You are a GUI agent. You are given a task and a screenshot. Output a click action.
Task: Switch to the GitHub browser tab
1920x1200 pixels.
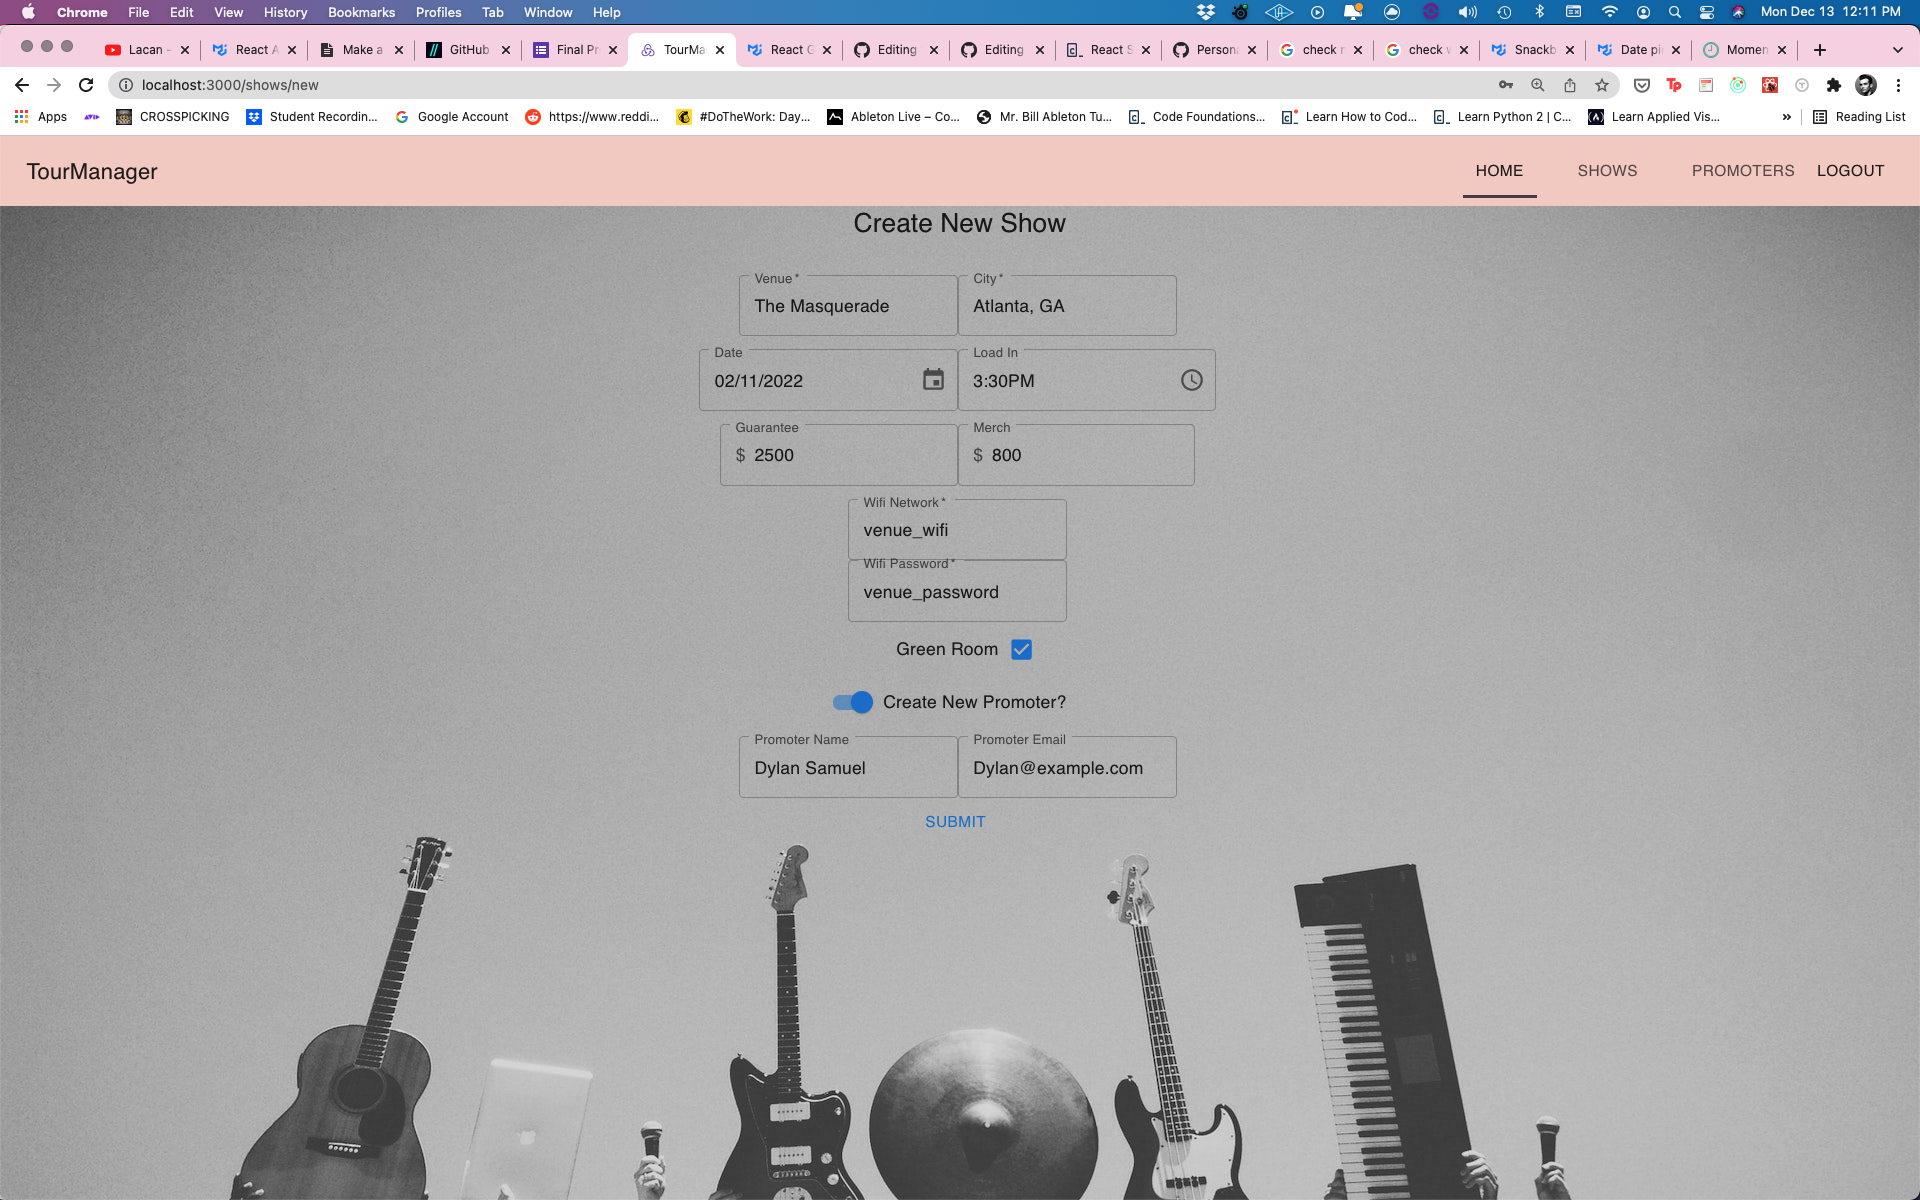tap(467, 50)
